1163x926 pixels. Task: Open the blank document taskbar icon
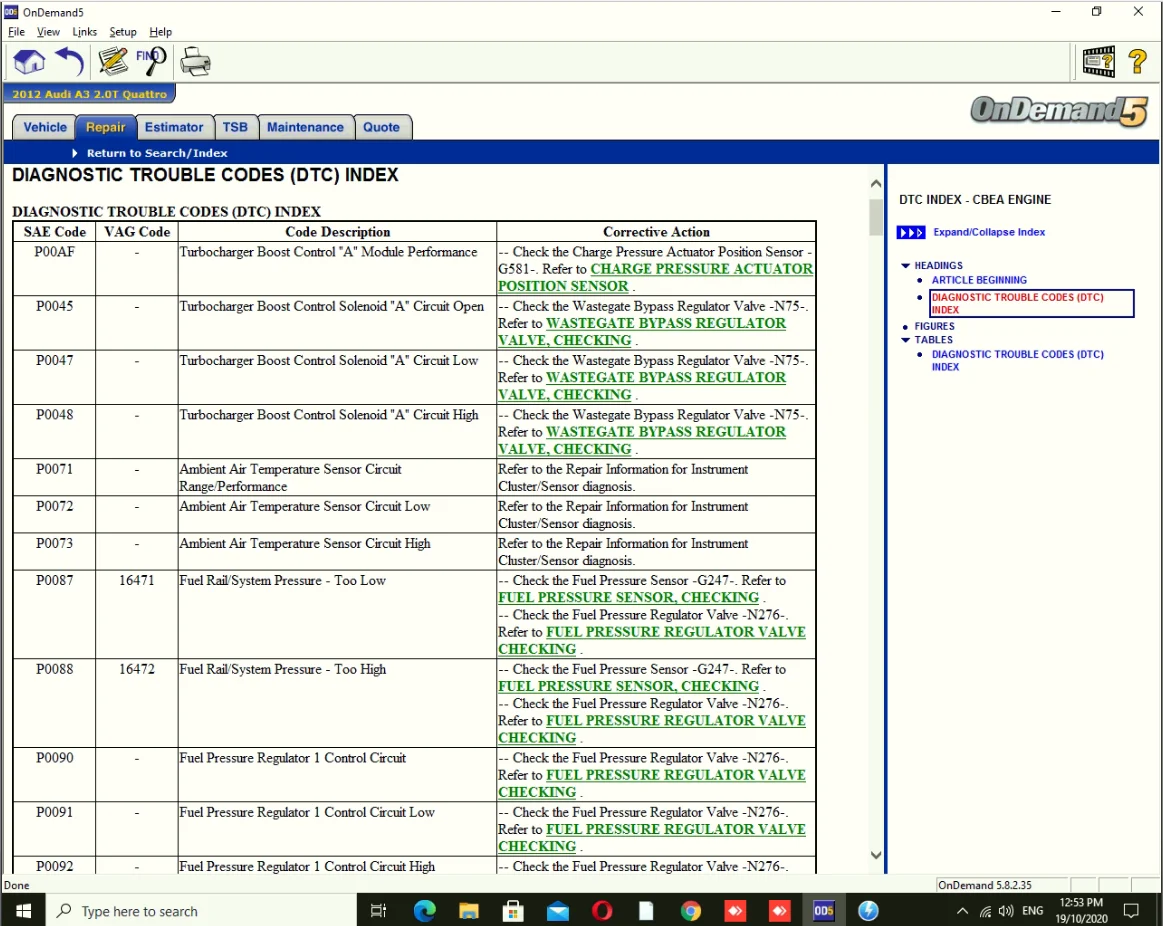[646, 910]
